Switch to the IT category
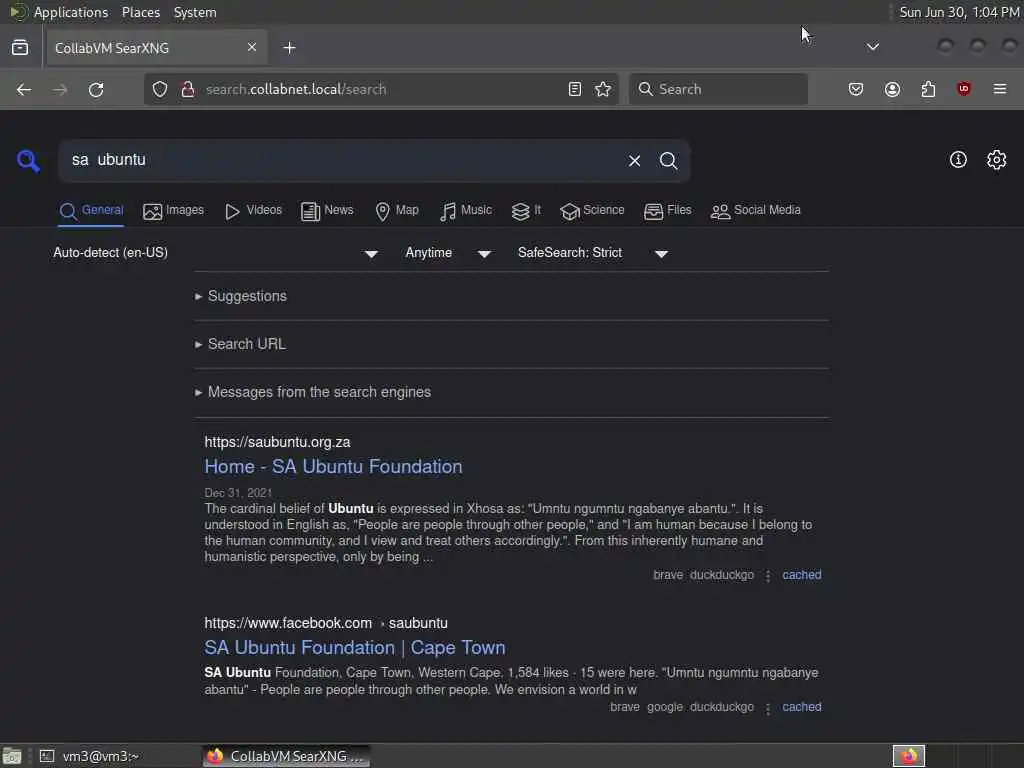Viewport: 1024px width, 768px height. [526, 211]
